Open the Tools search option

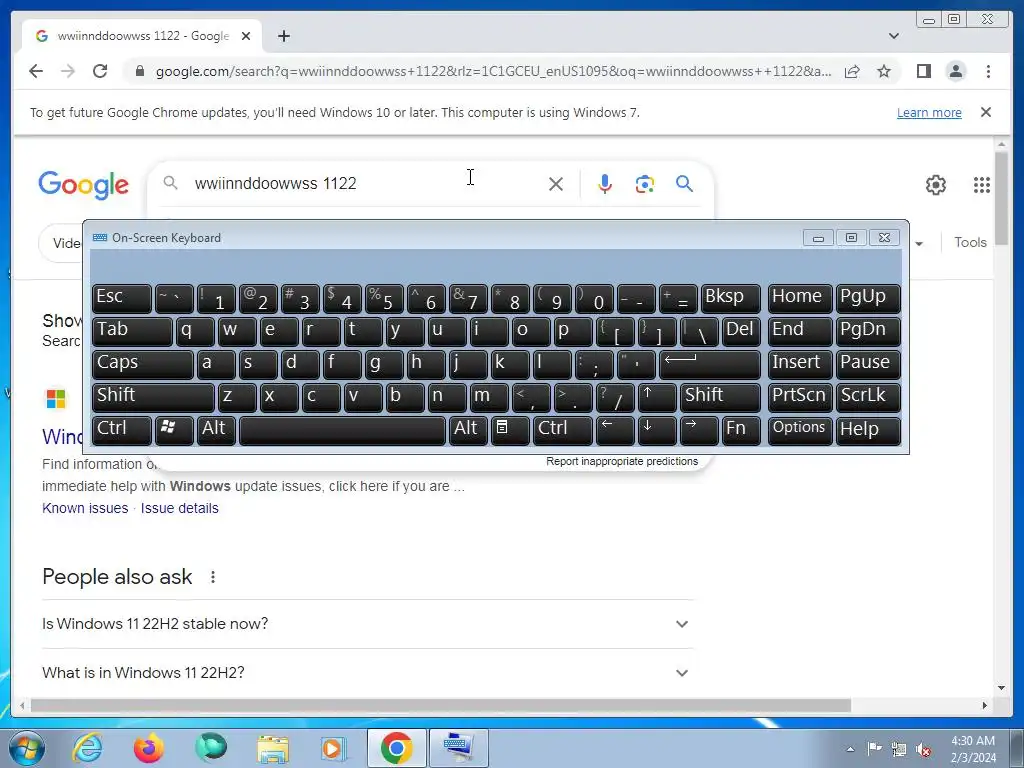[x=970, y=242]
